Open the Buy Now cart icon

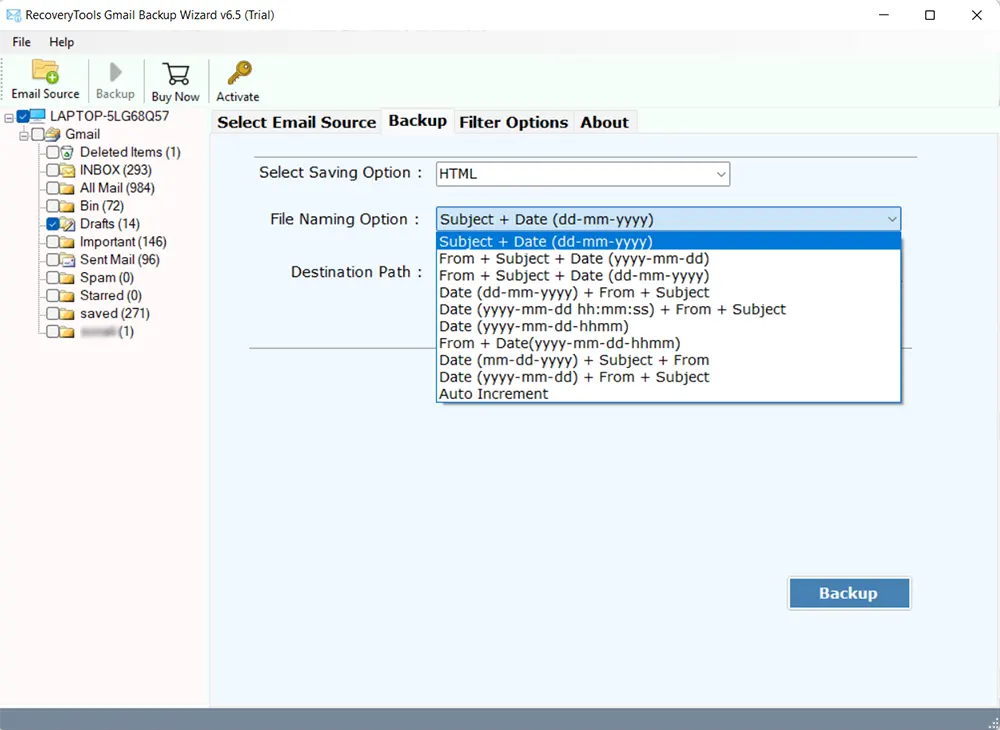(x=175, y=74)
